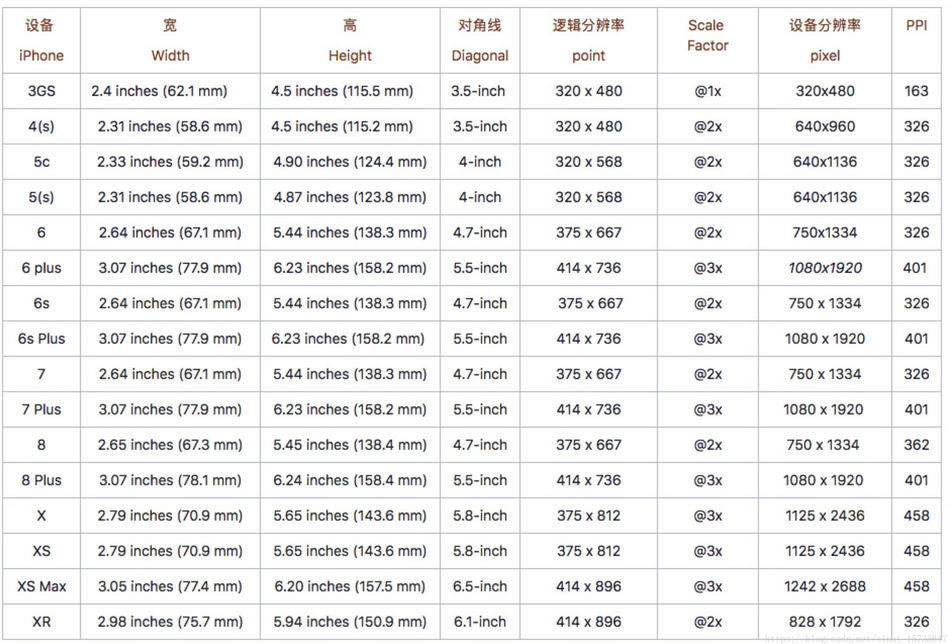Image resolution: width=948 pixels, height=644 pixels.
Task: Select the 5(s) row '320 x 568' cell
Action: coord(588,197)
